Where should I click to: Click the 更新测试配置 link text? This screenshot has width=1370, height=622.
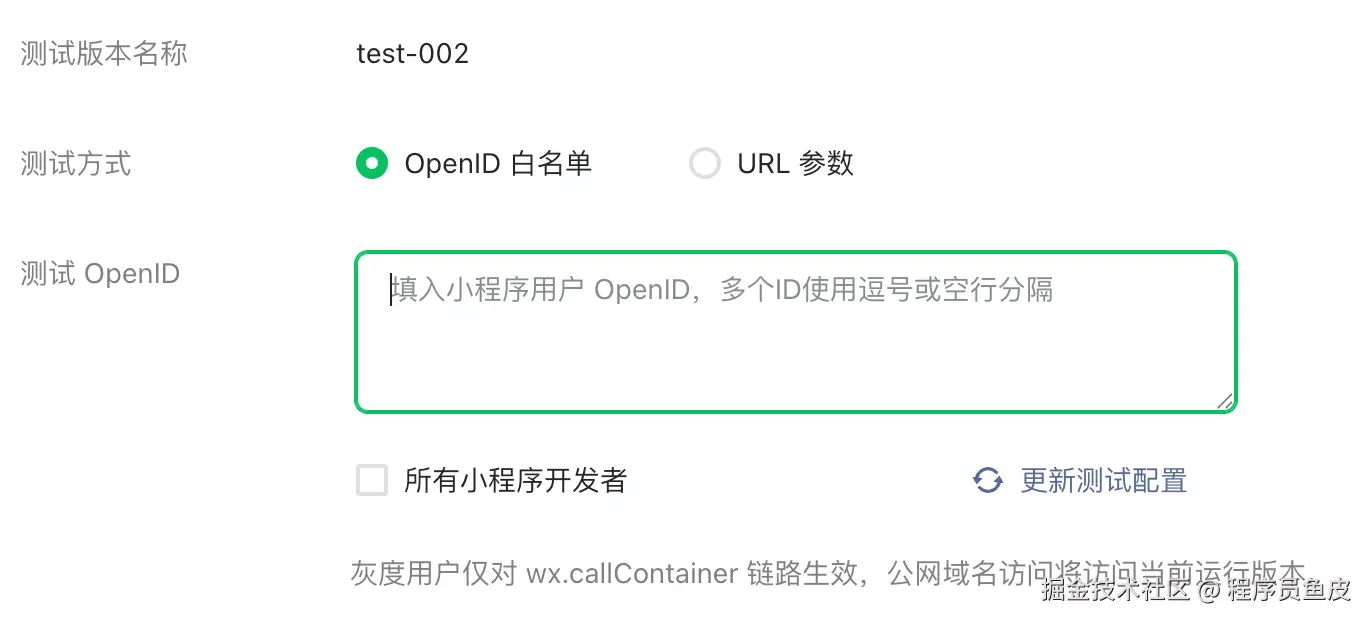pyautogui.click(x=1103, y=481)
